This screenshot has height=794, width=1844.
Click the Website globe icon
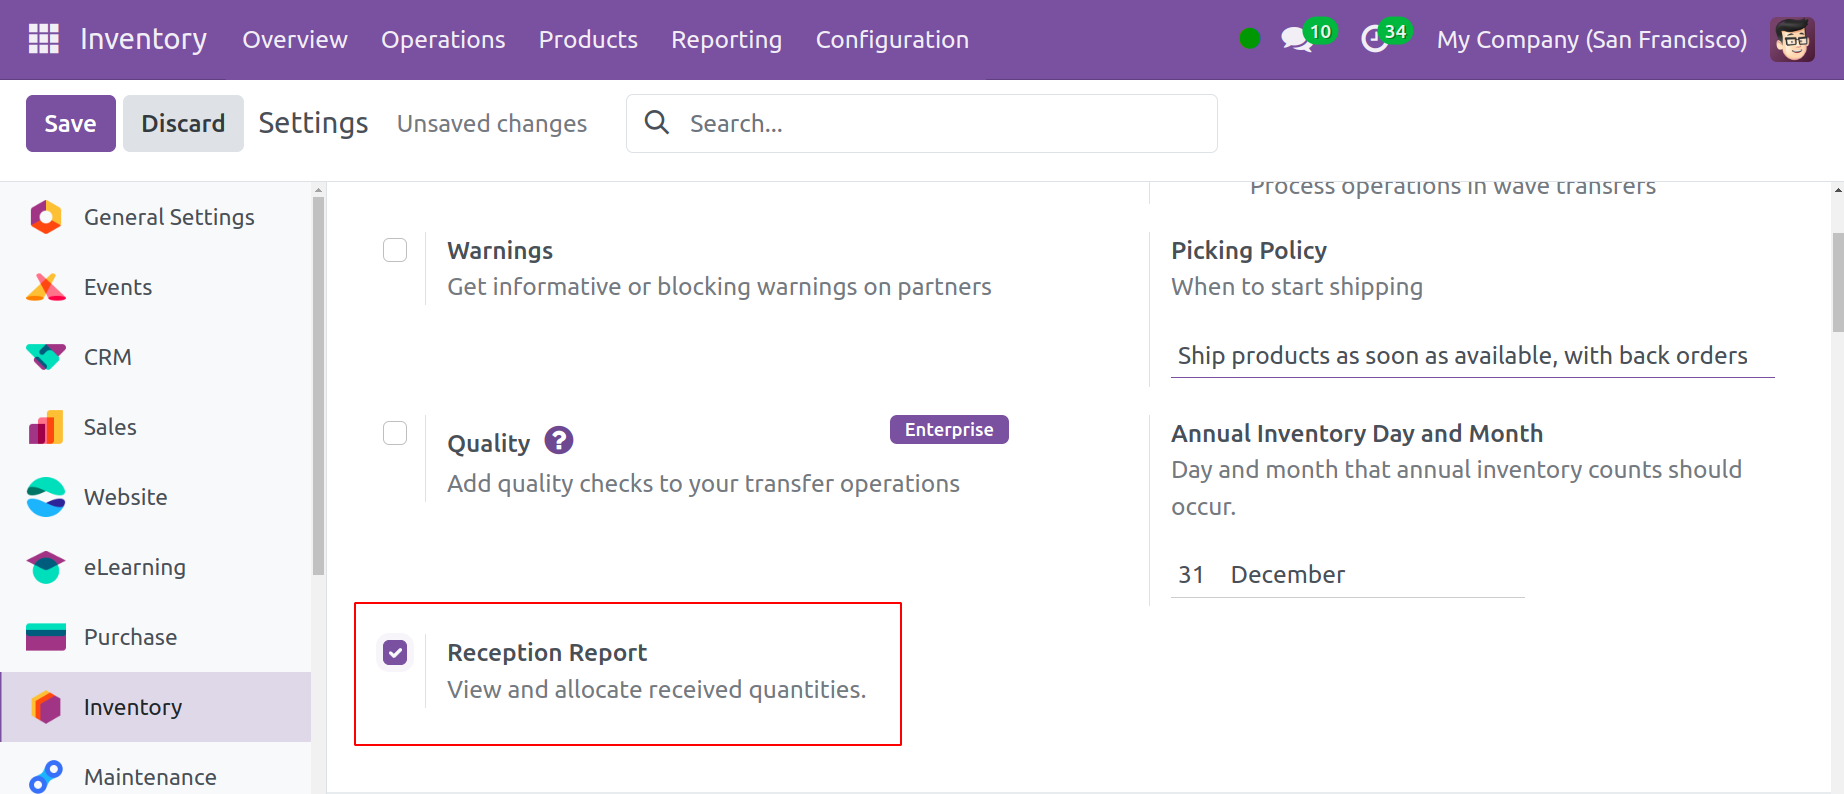(x=46, y=497)
